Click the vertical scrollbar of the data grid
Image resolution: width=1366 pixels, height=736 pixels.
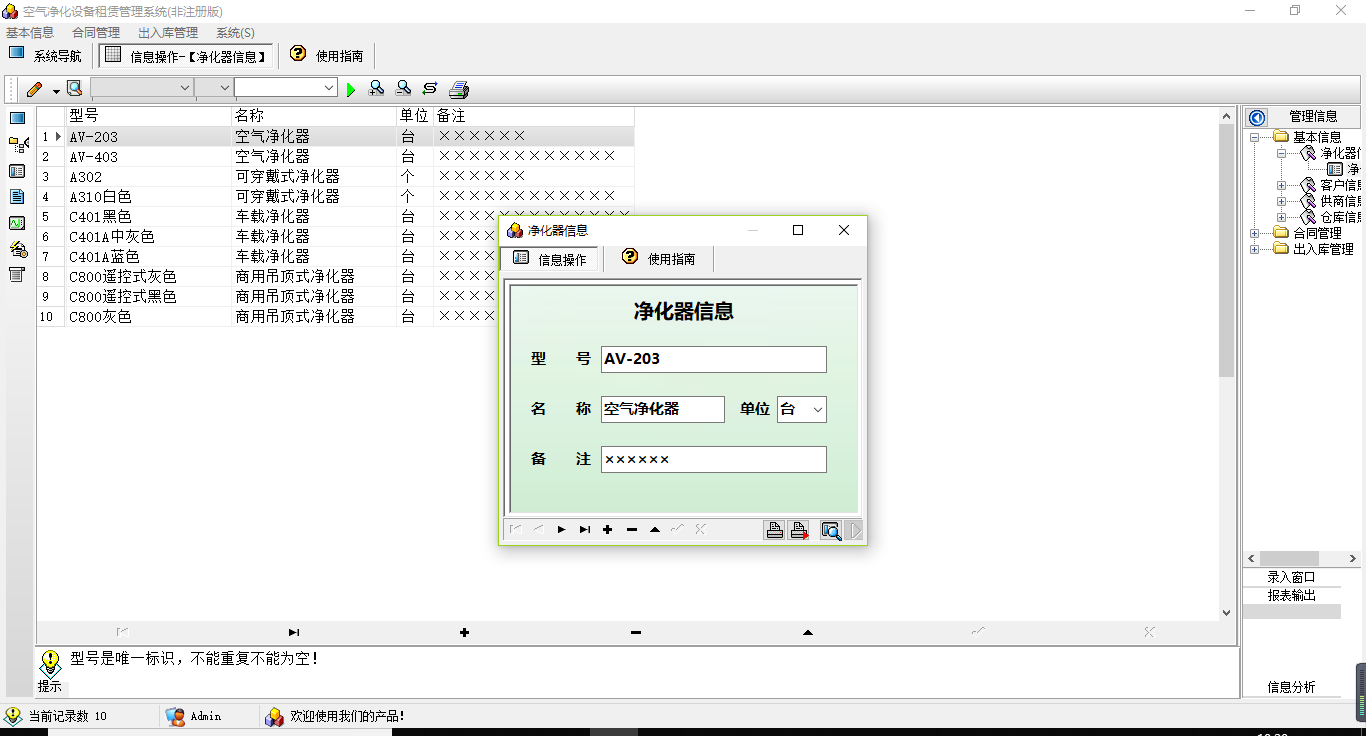tap(1227, 364)
